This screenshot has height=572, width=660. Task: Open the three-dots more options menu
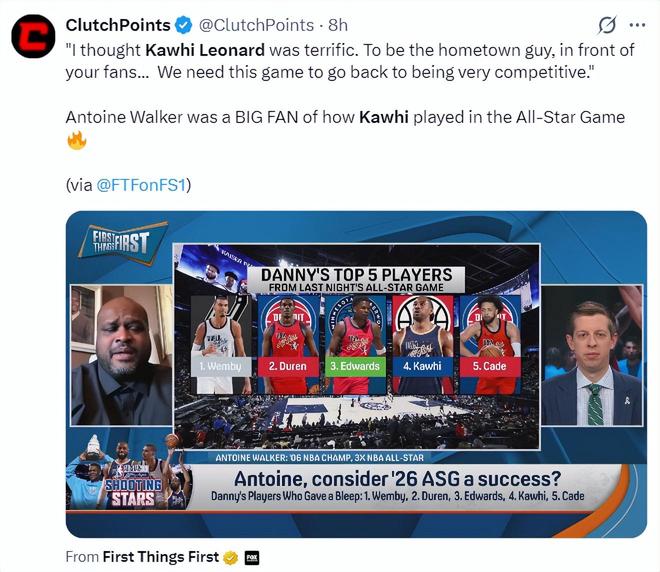click(637, 25)
